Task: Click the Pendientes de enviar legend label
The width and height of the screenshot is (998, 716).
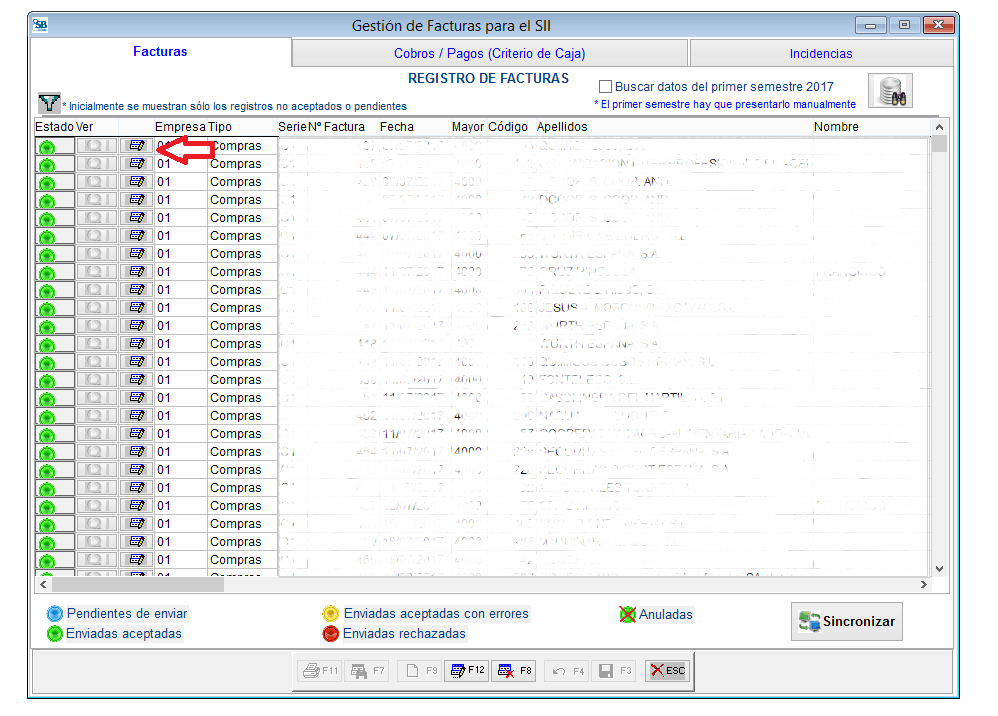Action: pos(126,614)
